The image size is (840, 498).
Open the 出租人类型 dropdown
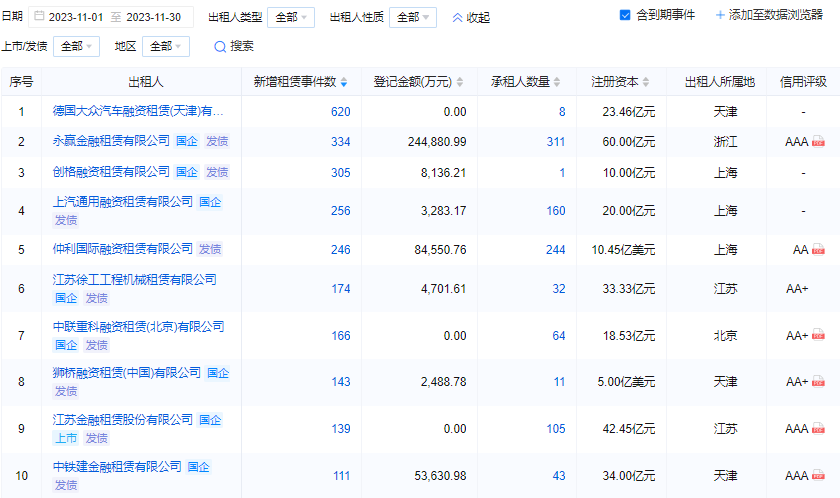(291, 18)
